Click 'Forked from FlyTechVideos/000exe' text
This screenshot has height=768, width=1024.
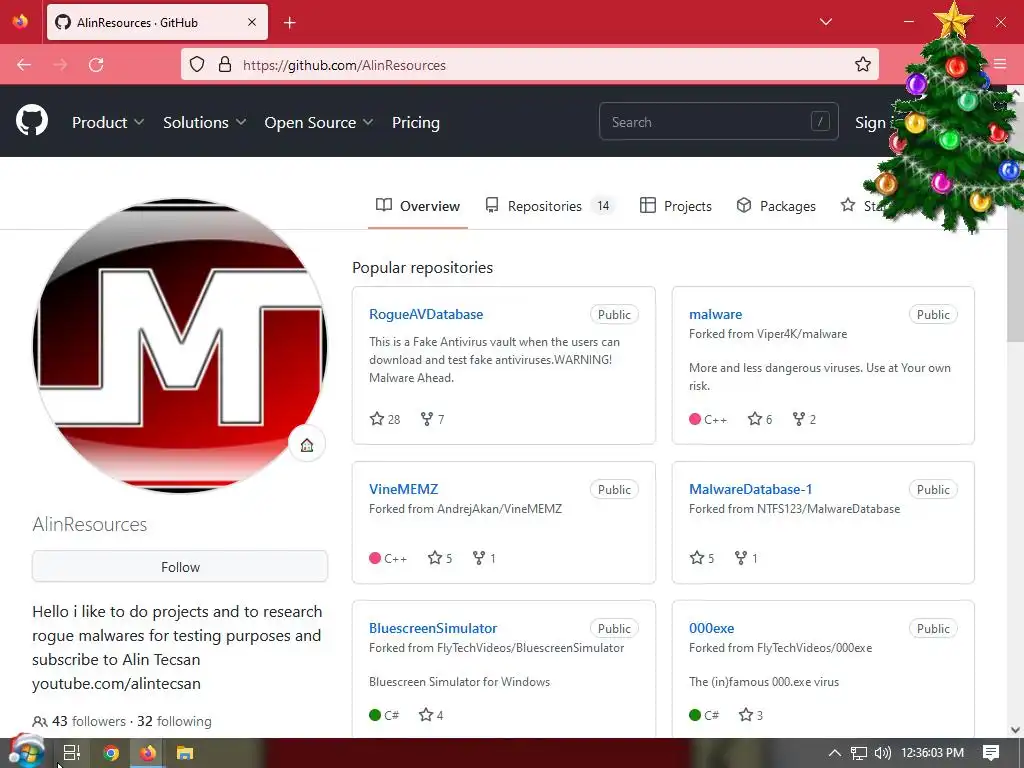coord(780,648)
